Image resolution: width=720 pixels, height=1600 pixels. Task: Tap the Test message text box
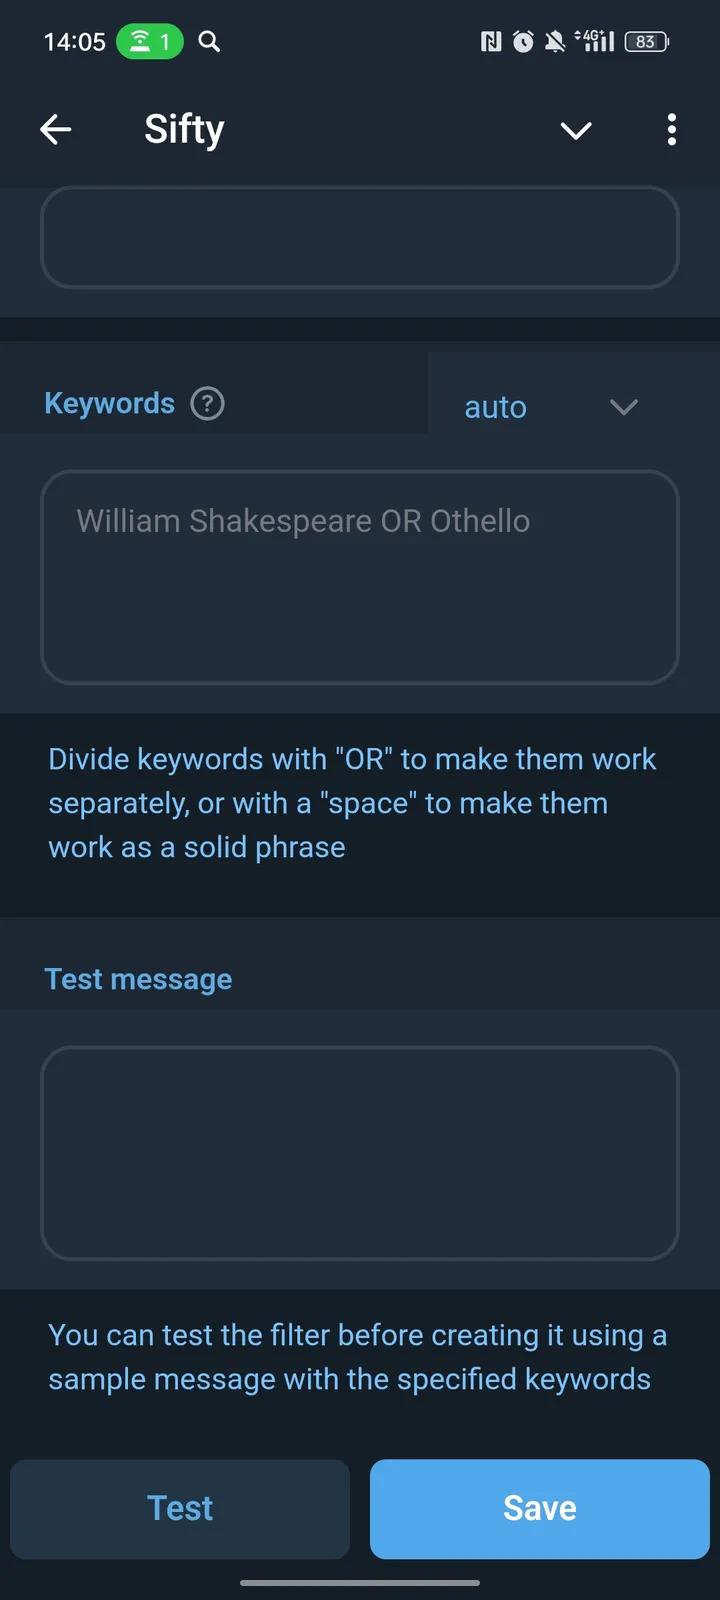pyautogui.click(x=360, y=1152)
